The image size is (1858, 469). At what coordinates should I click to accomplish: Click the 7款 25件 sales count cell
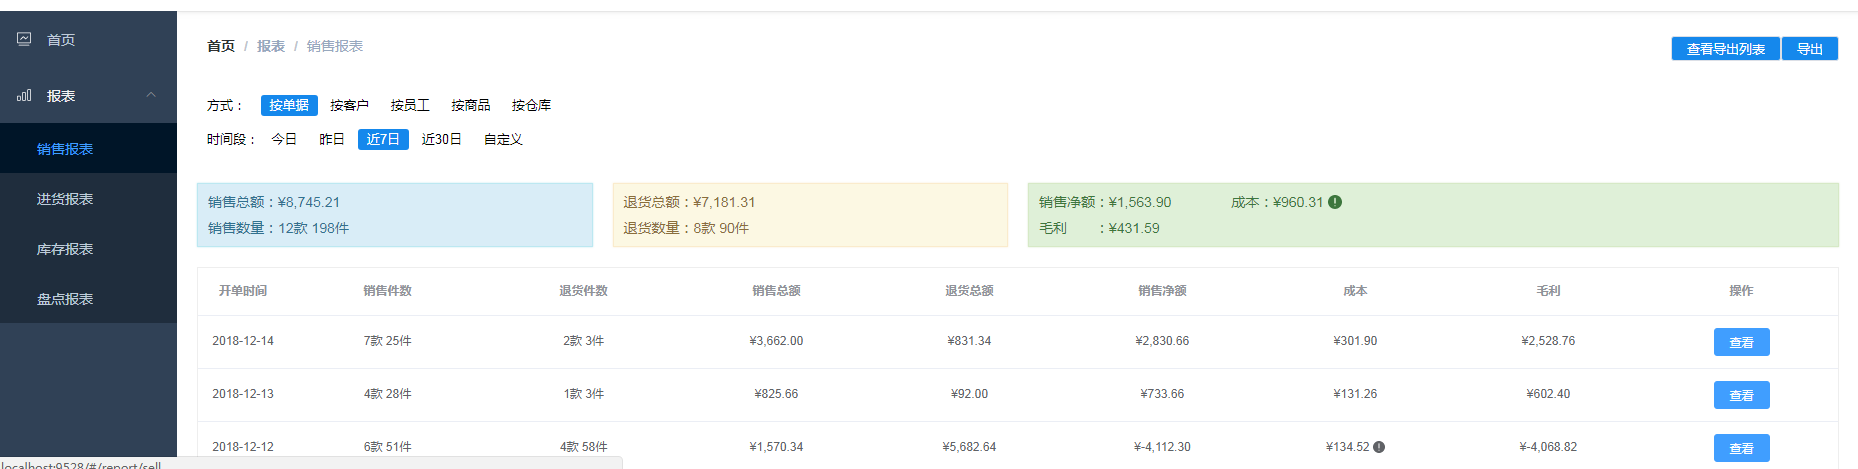[x=388, y=341]
